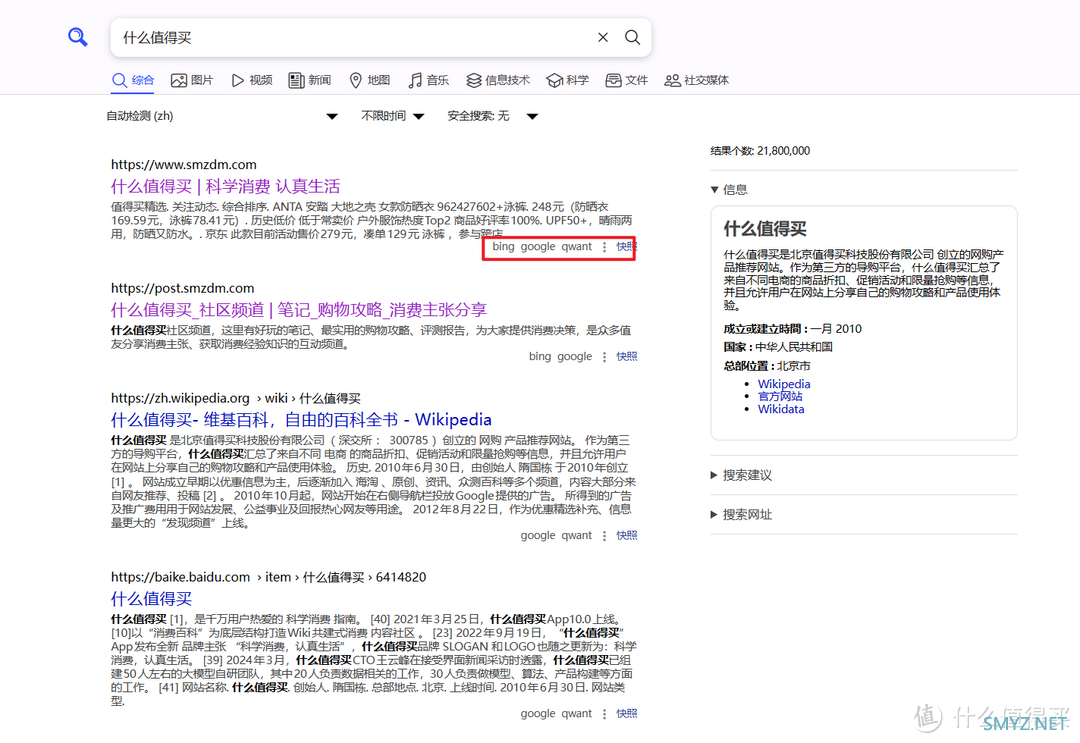The height and width of the screenshot is (743, 1080).
Task: Open the 不限时间 time range dropdown
Action: [393, 116]
